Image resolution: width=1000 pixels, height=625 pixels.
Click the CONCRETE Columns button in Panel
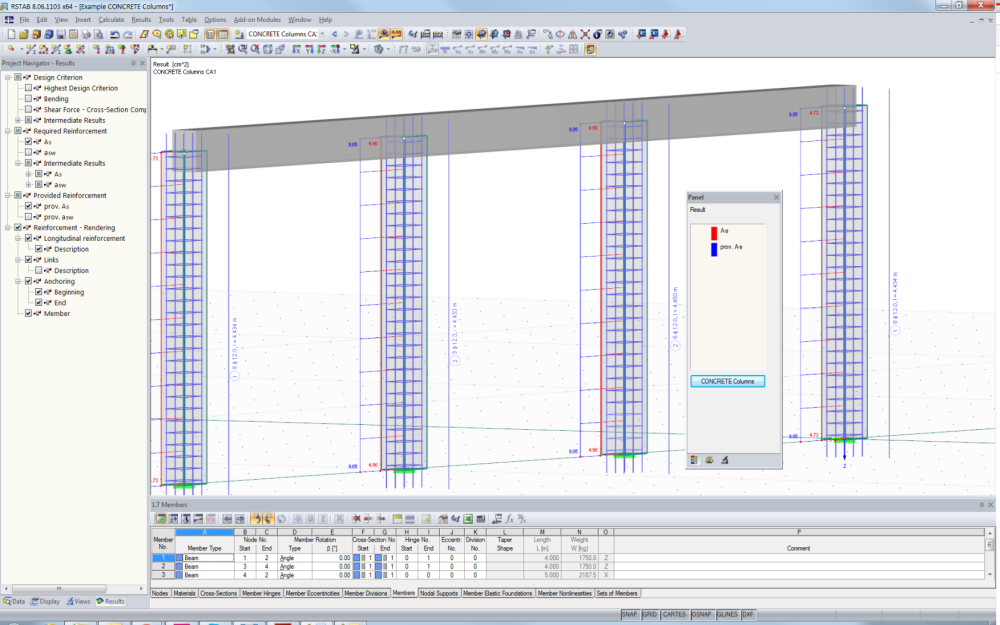728,381
